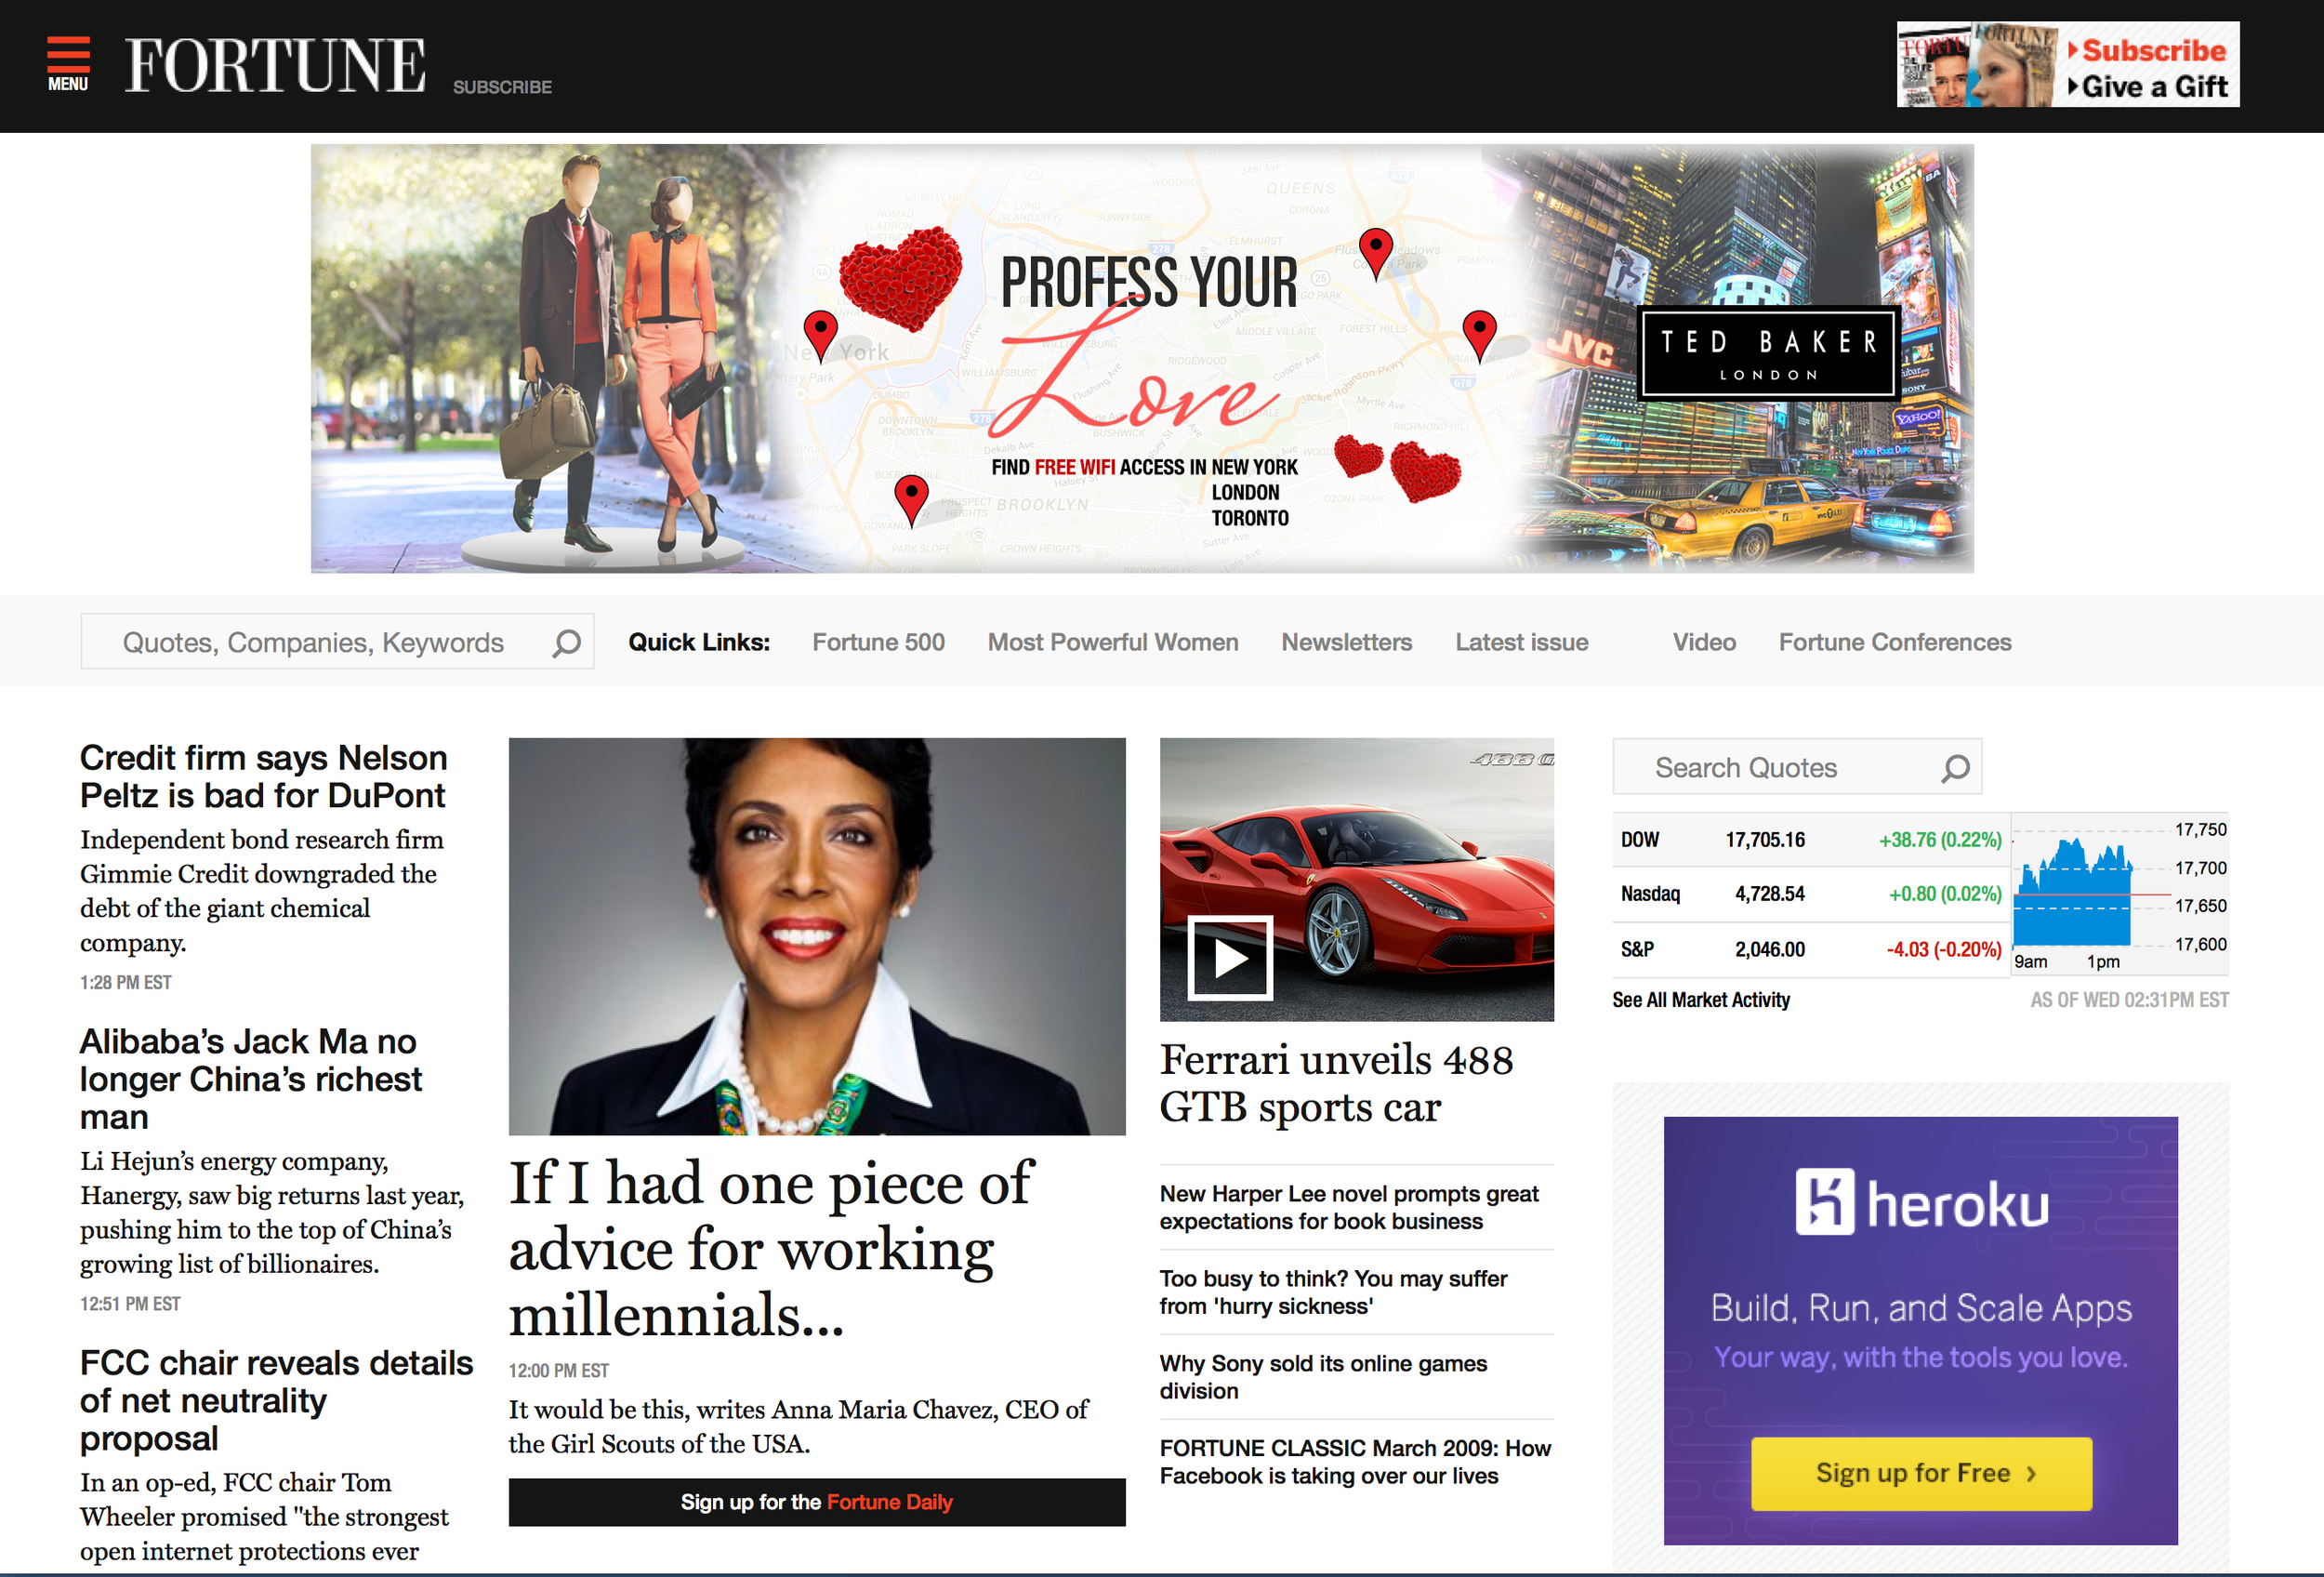Select the DOW row value 17,705.16

(x=1765, y=840)
